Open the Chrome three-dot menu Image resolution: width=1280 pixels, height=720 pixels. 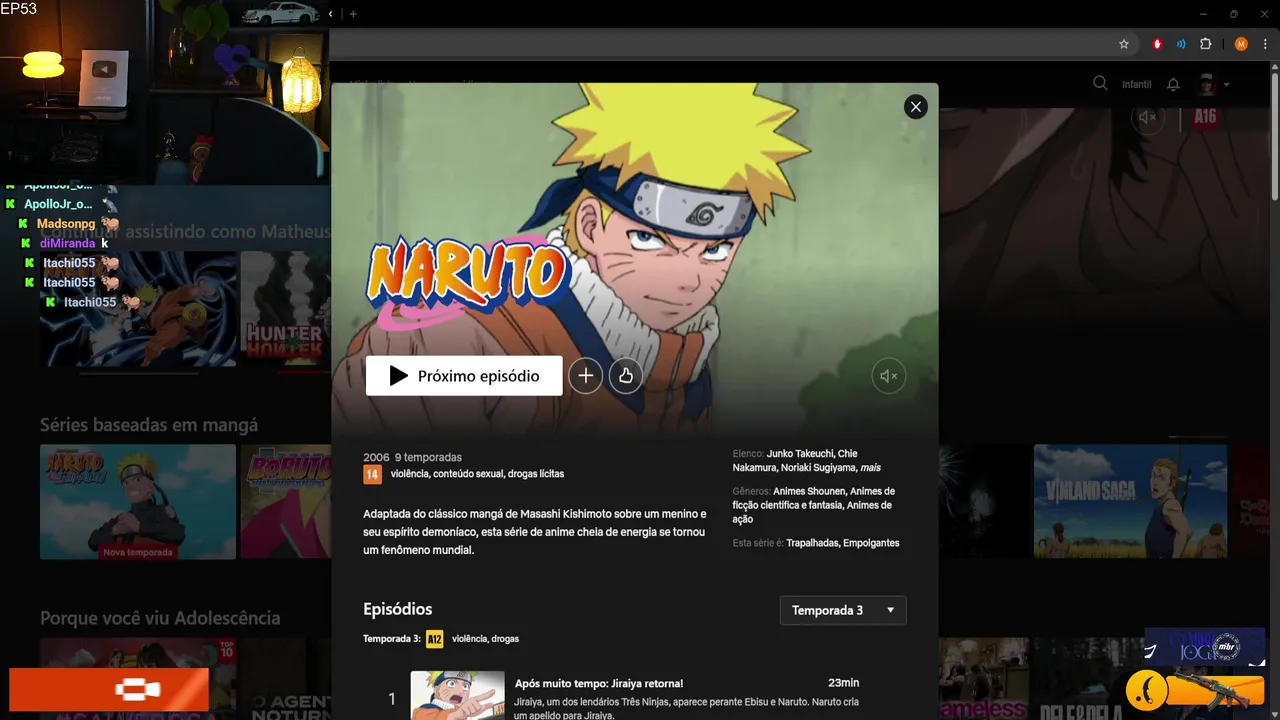tap(1264, 44)
